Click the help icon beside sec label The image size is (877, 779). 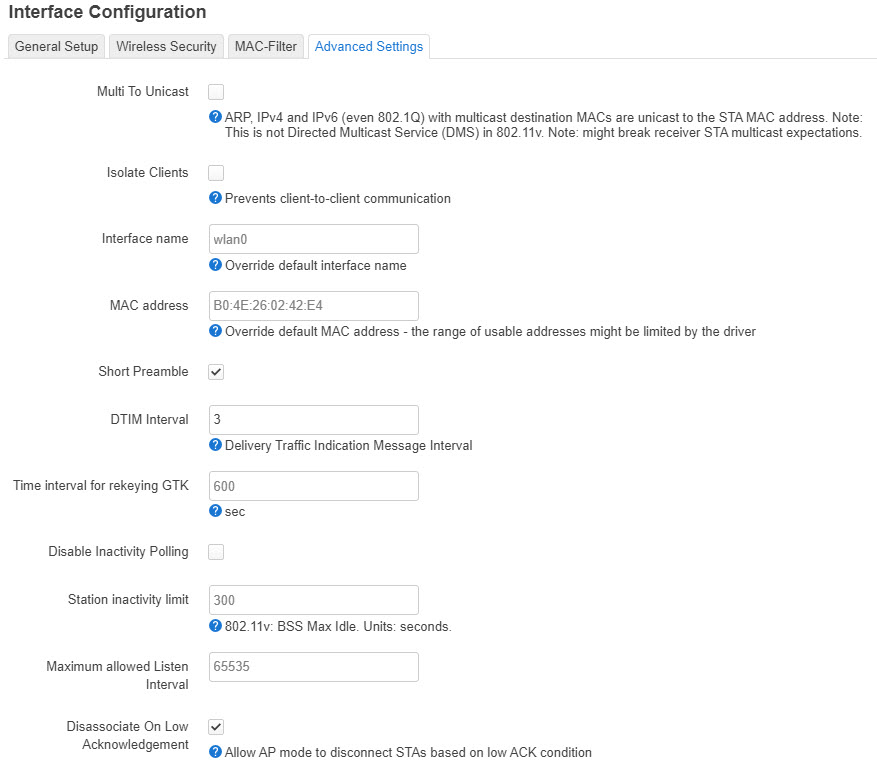[x=215, y=511]
